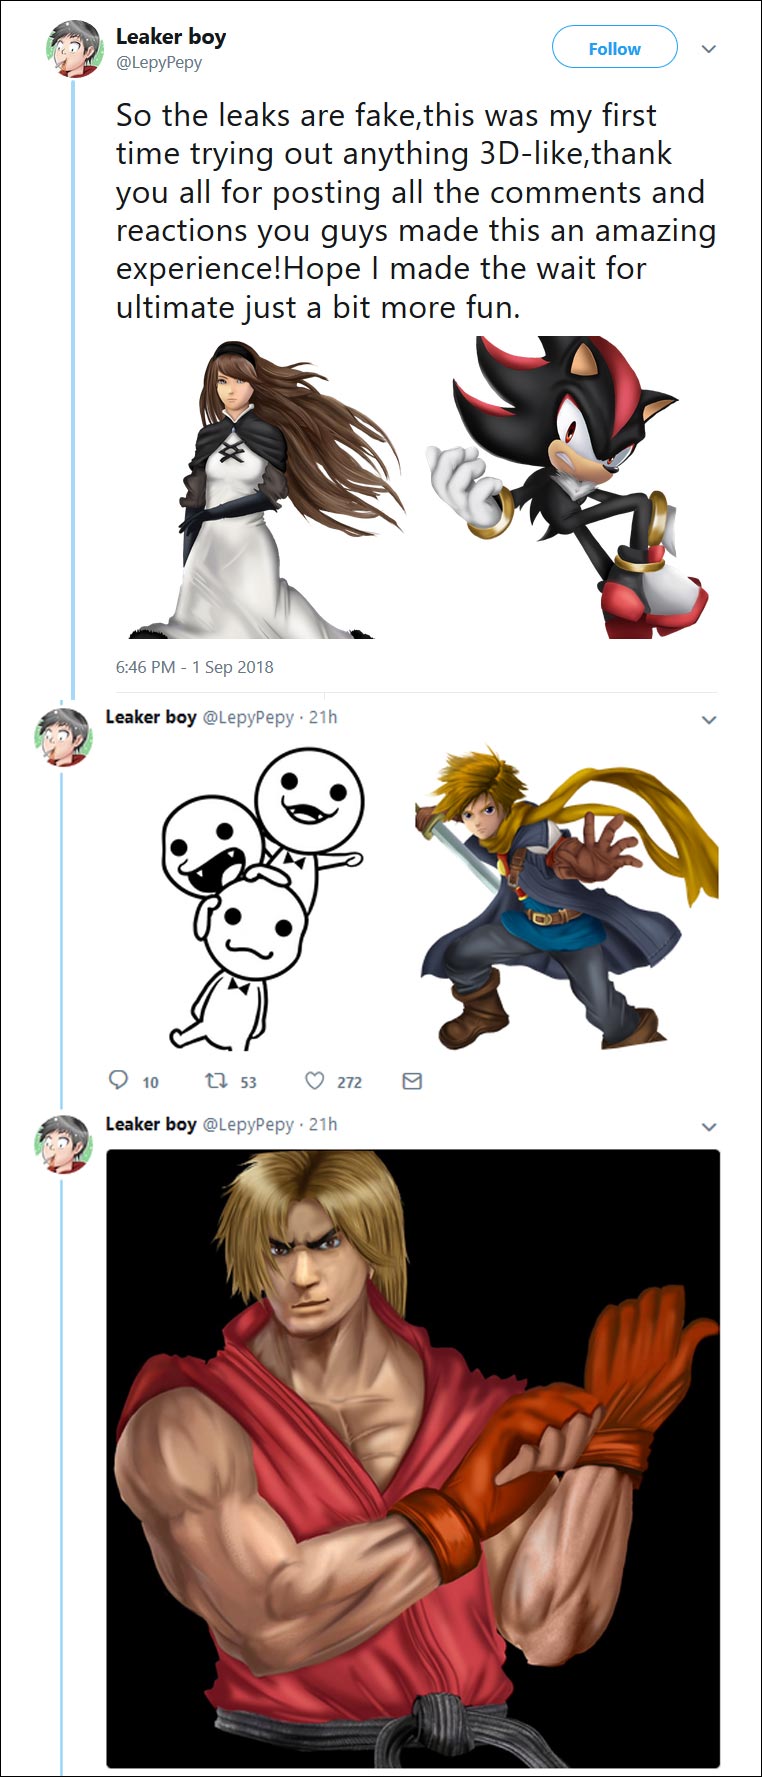Select the 21h timestamp on the second tweet
This screenshot has height=1777, width=762.
pos(325,716)
